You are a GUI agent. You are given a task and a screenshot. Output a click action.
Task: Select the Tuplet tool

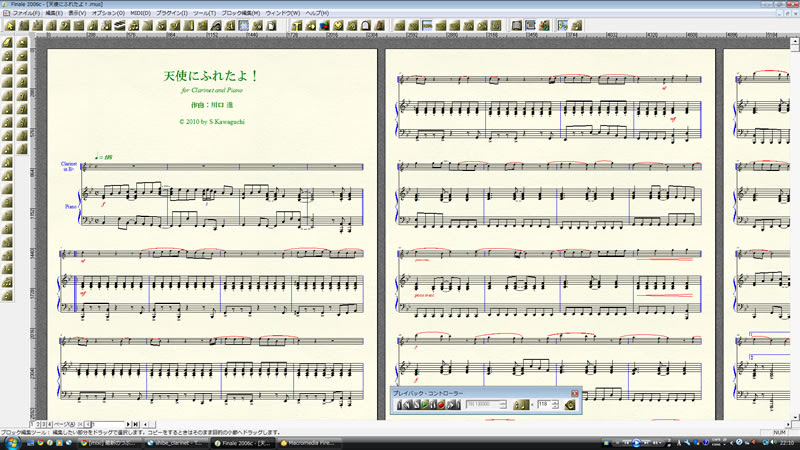tap(134, 26)
